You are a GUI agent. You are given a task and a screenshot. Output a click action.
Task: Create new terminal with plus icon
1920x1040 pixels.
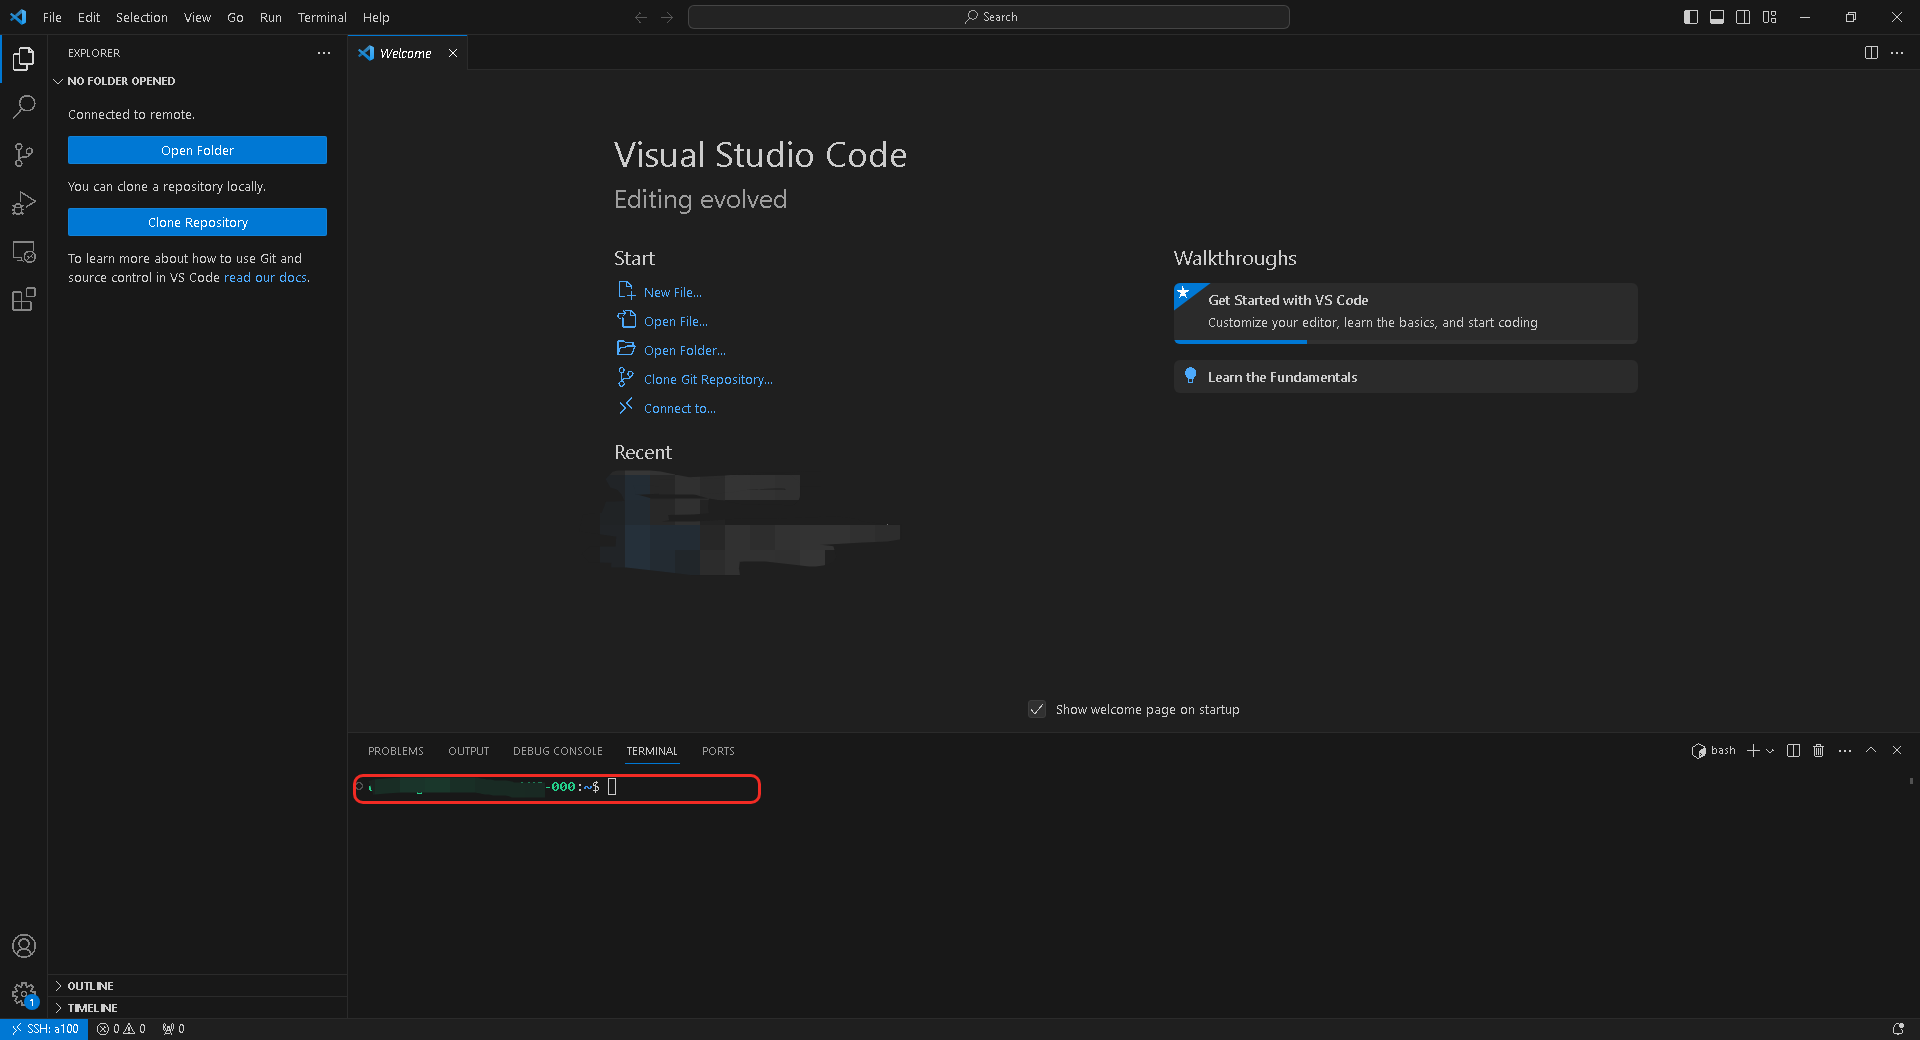[x=1753, y=751]
